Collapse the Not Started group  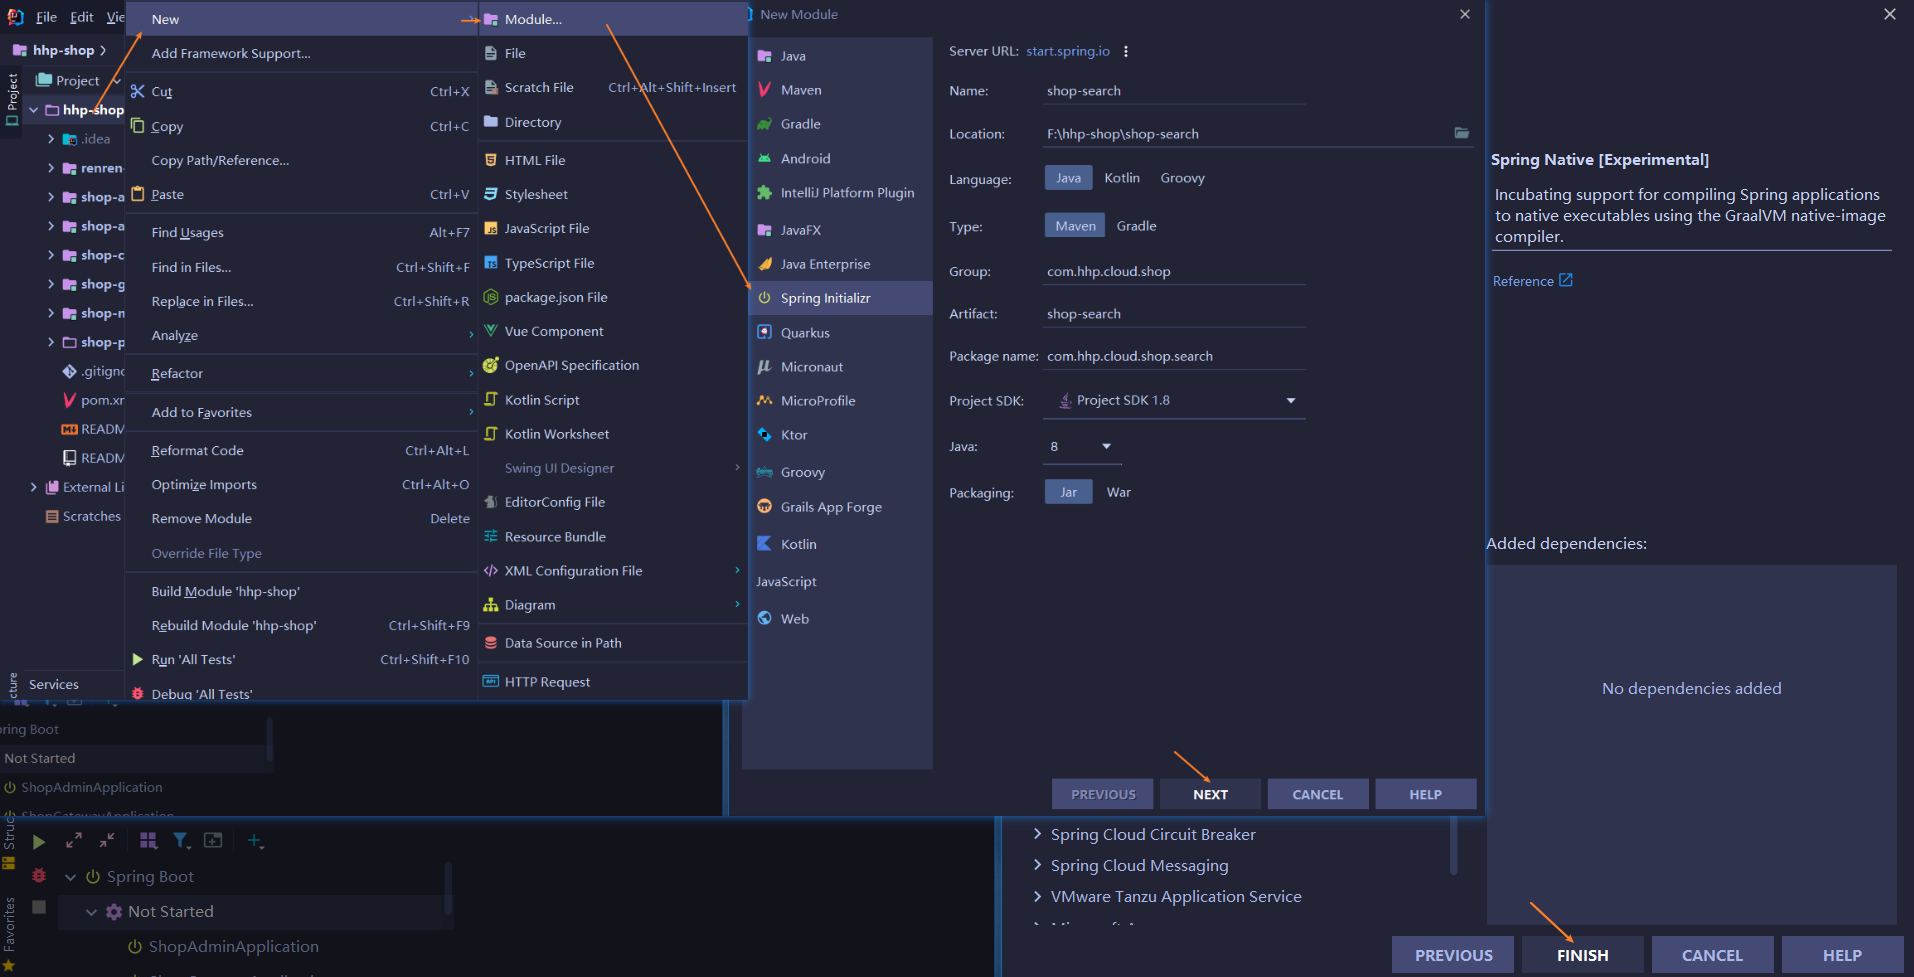[x=91, y=912]
